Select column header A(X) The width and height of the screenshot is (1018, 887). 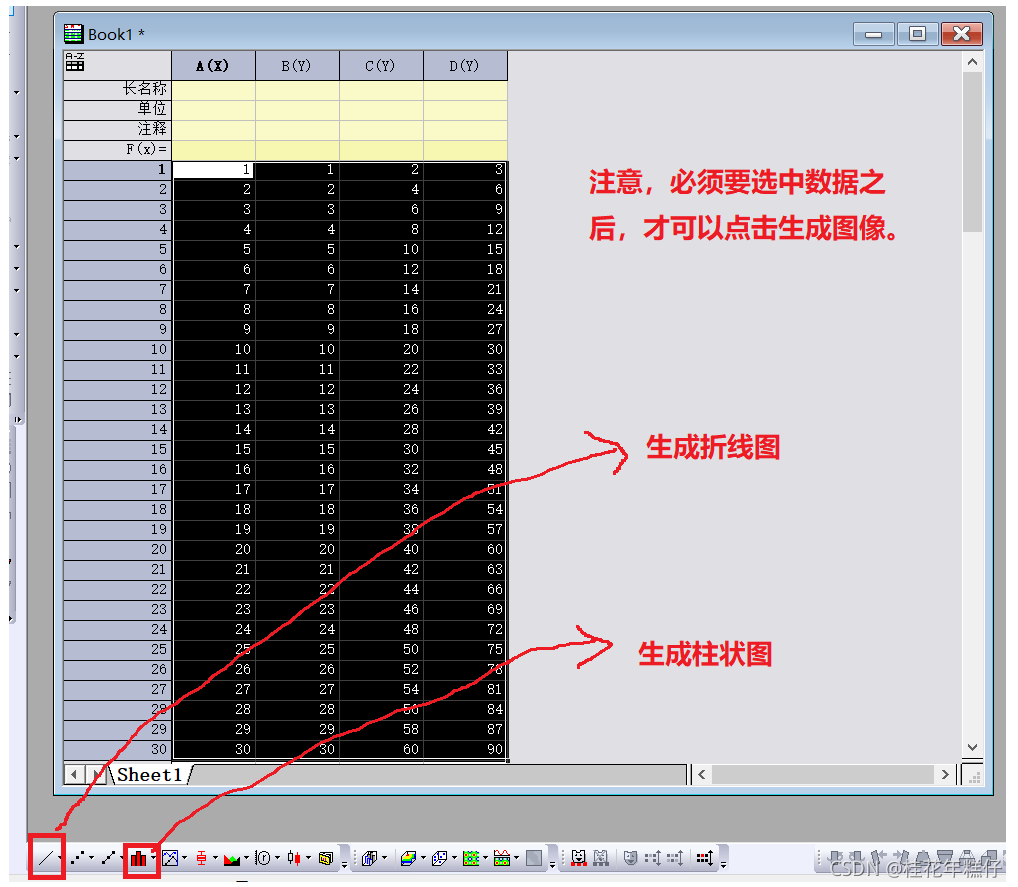[x=213, y=66]
